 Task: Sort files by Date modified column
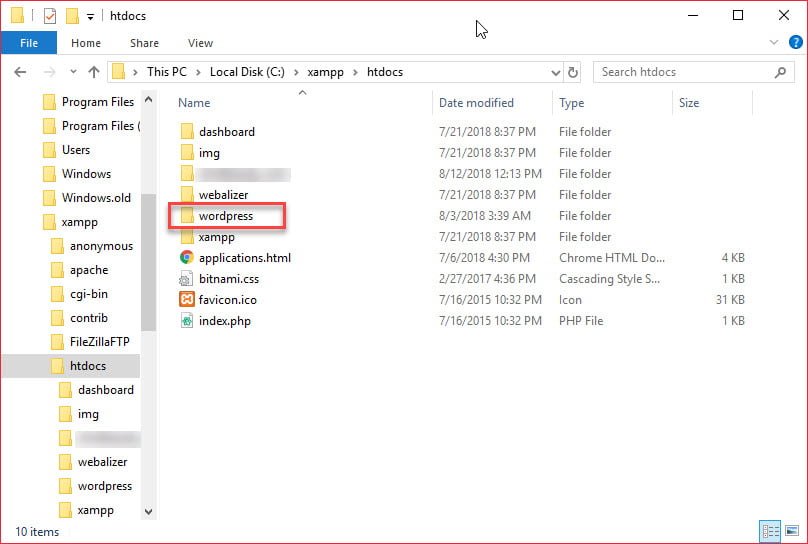click(x=476, y=103)
